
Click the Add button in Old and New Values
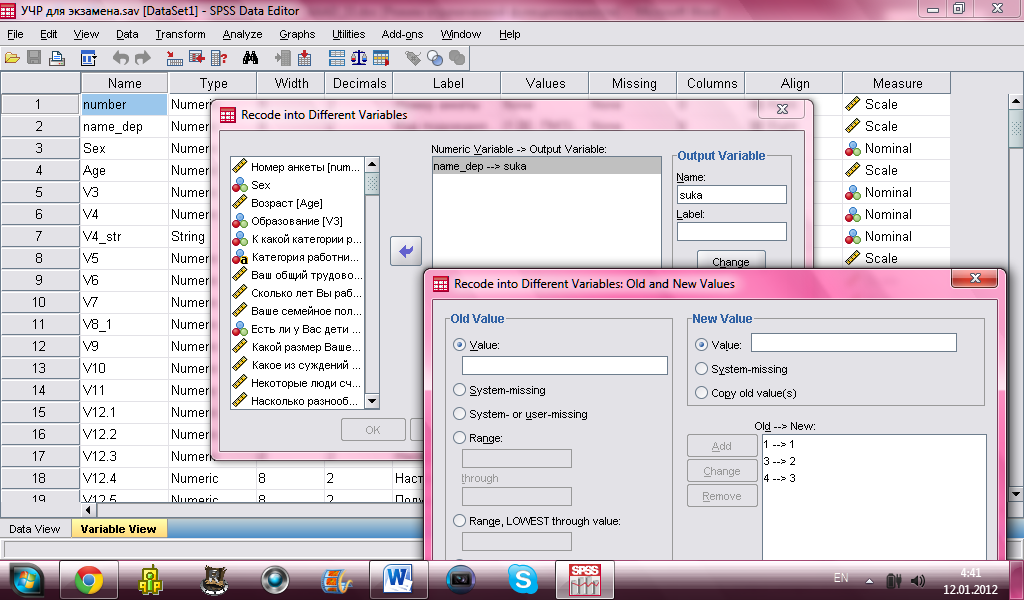coord(722,446)
